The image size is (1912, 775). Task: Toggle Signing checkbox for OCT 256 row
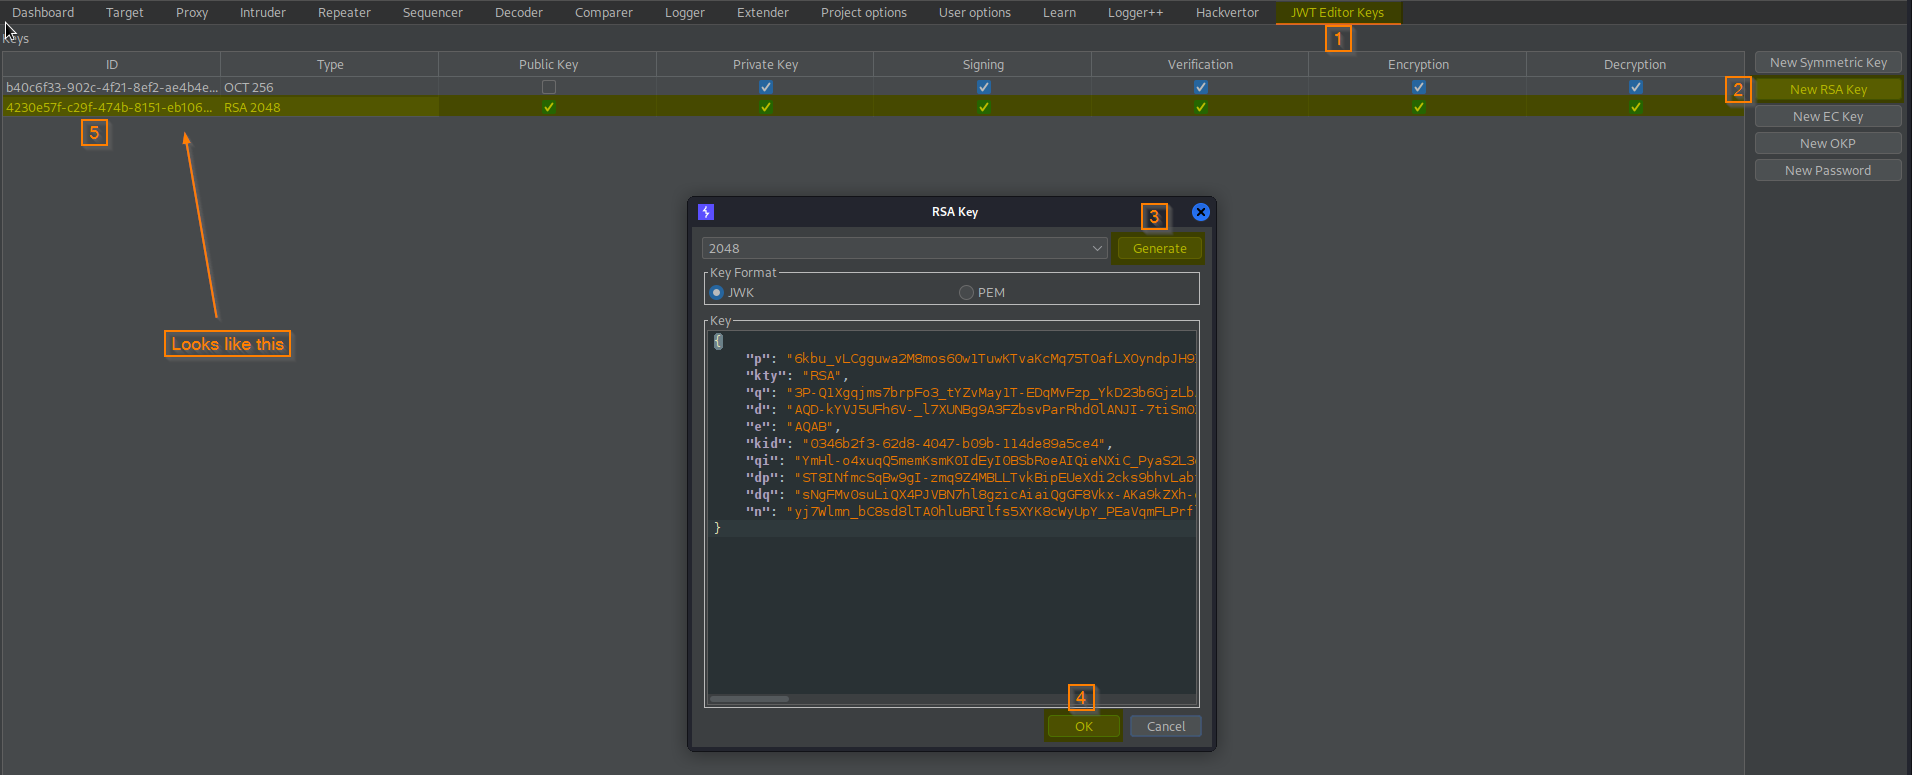point(984,87)
